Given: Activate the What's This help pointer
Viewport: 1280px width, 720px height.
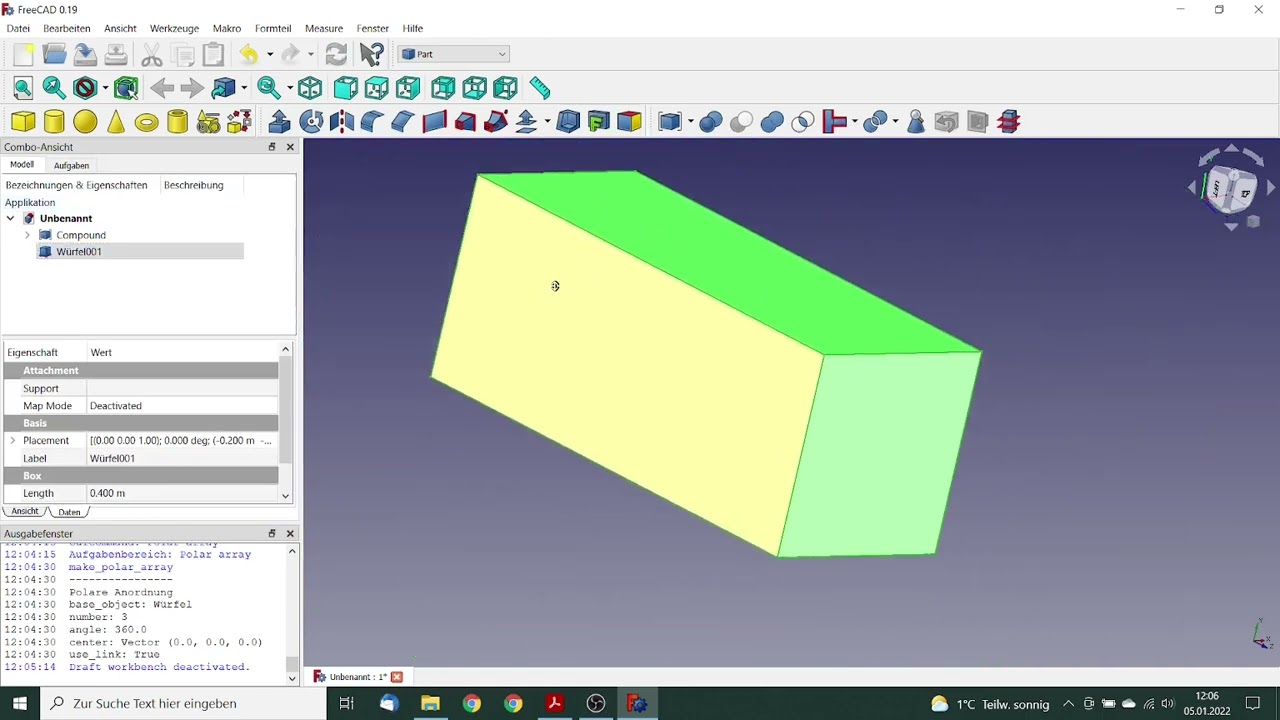Looking at the screenshot, I should coord(371,54).
